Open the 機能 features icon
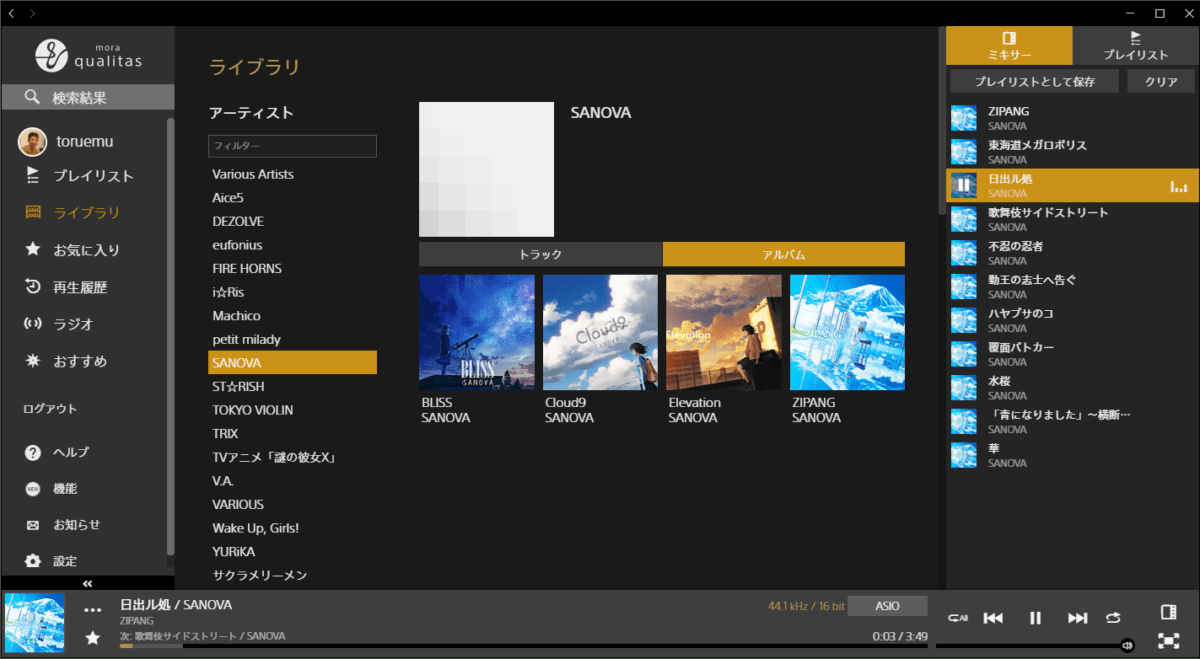The width and height of the screenshot is (1200, 659). coord(33,489)
